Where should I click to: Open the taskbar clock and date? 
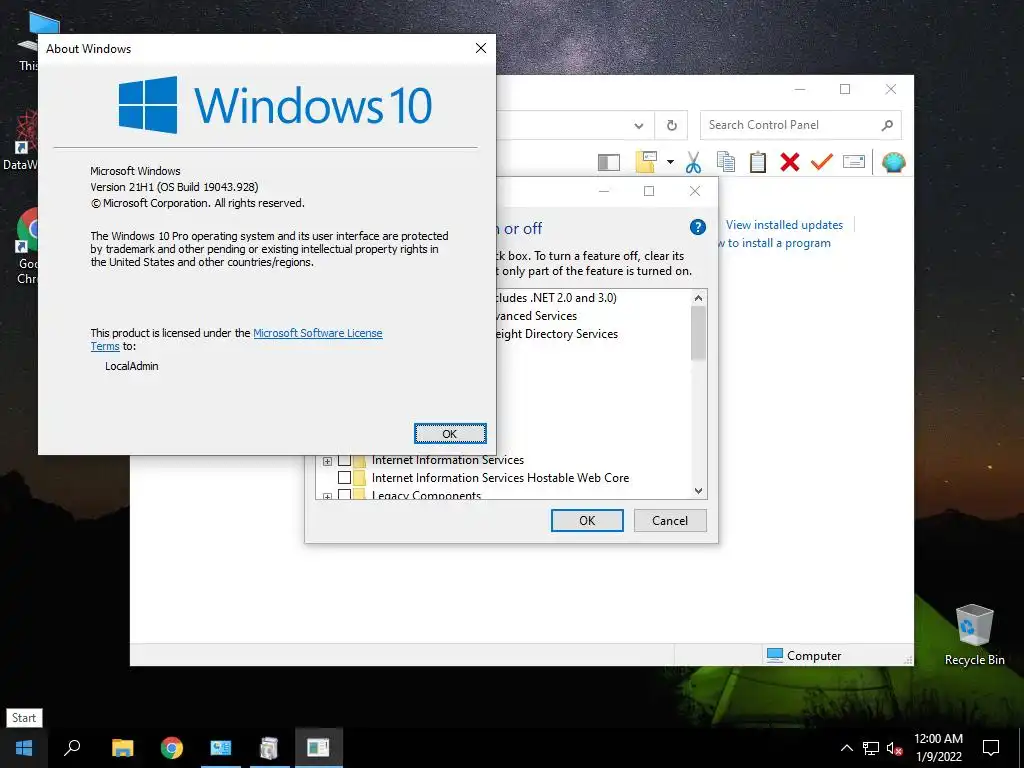938,748
